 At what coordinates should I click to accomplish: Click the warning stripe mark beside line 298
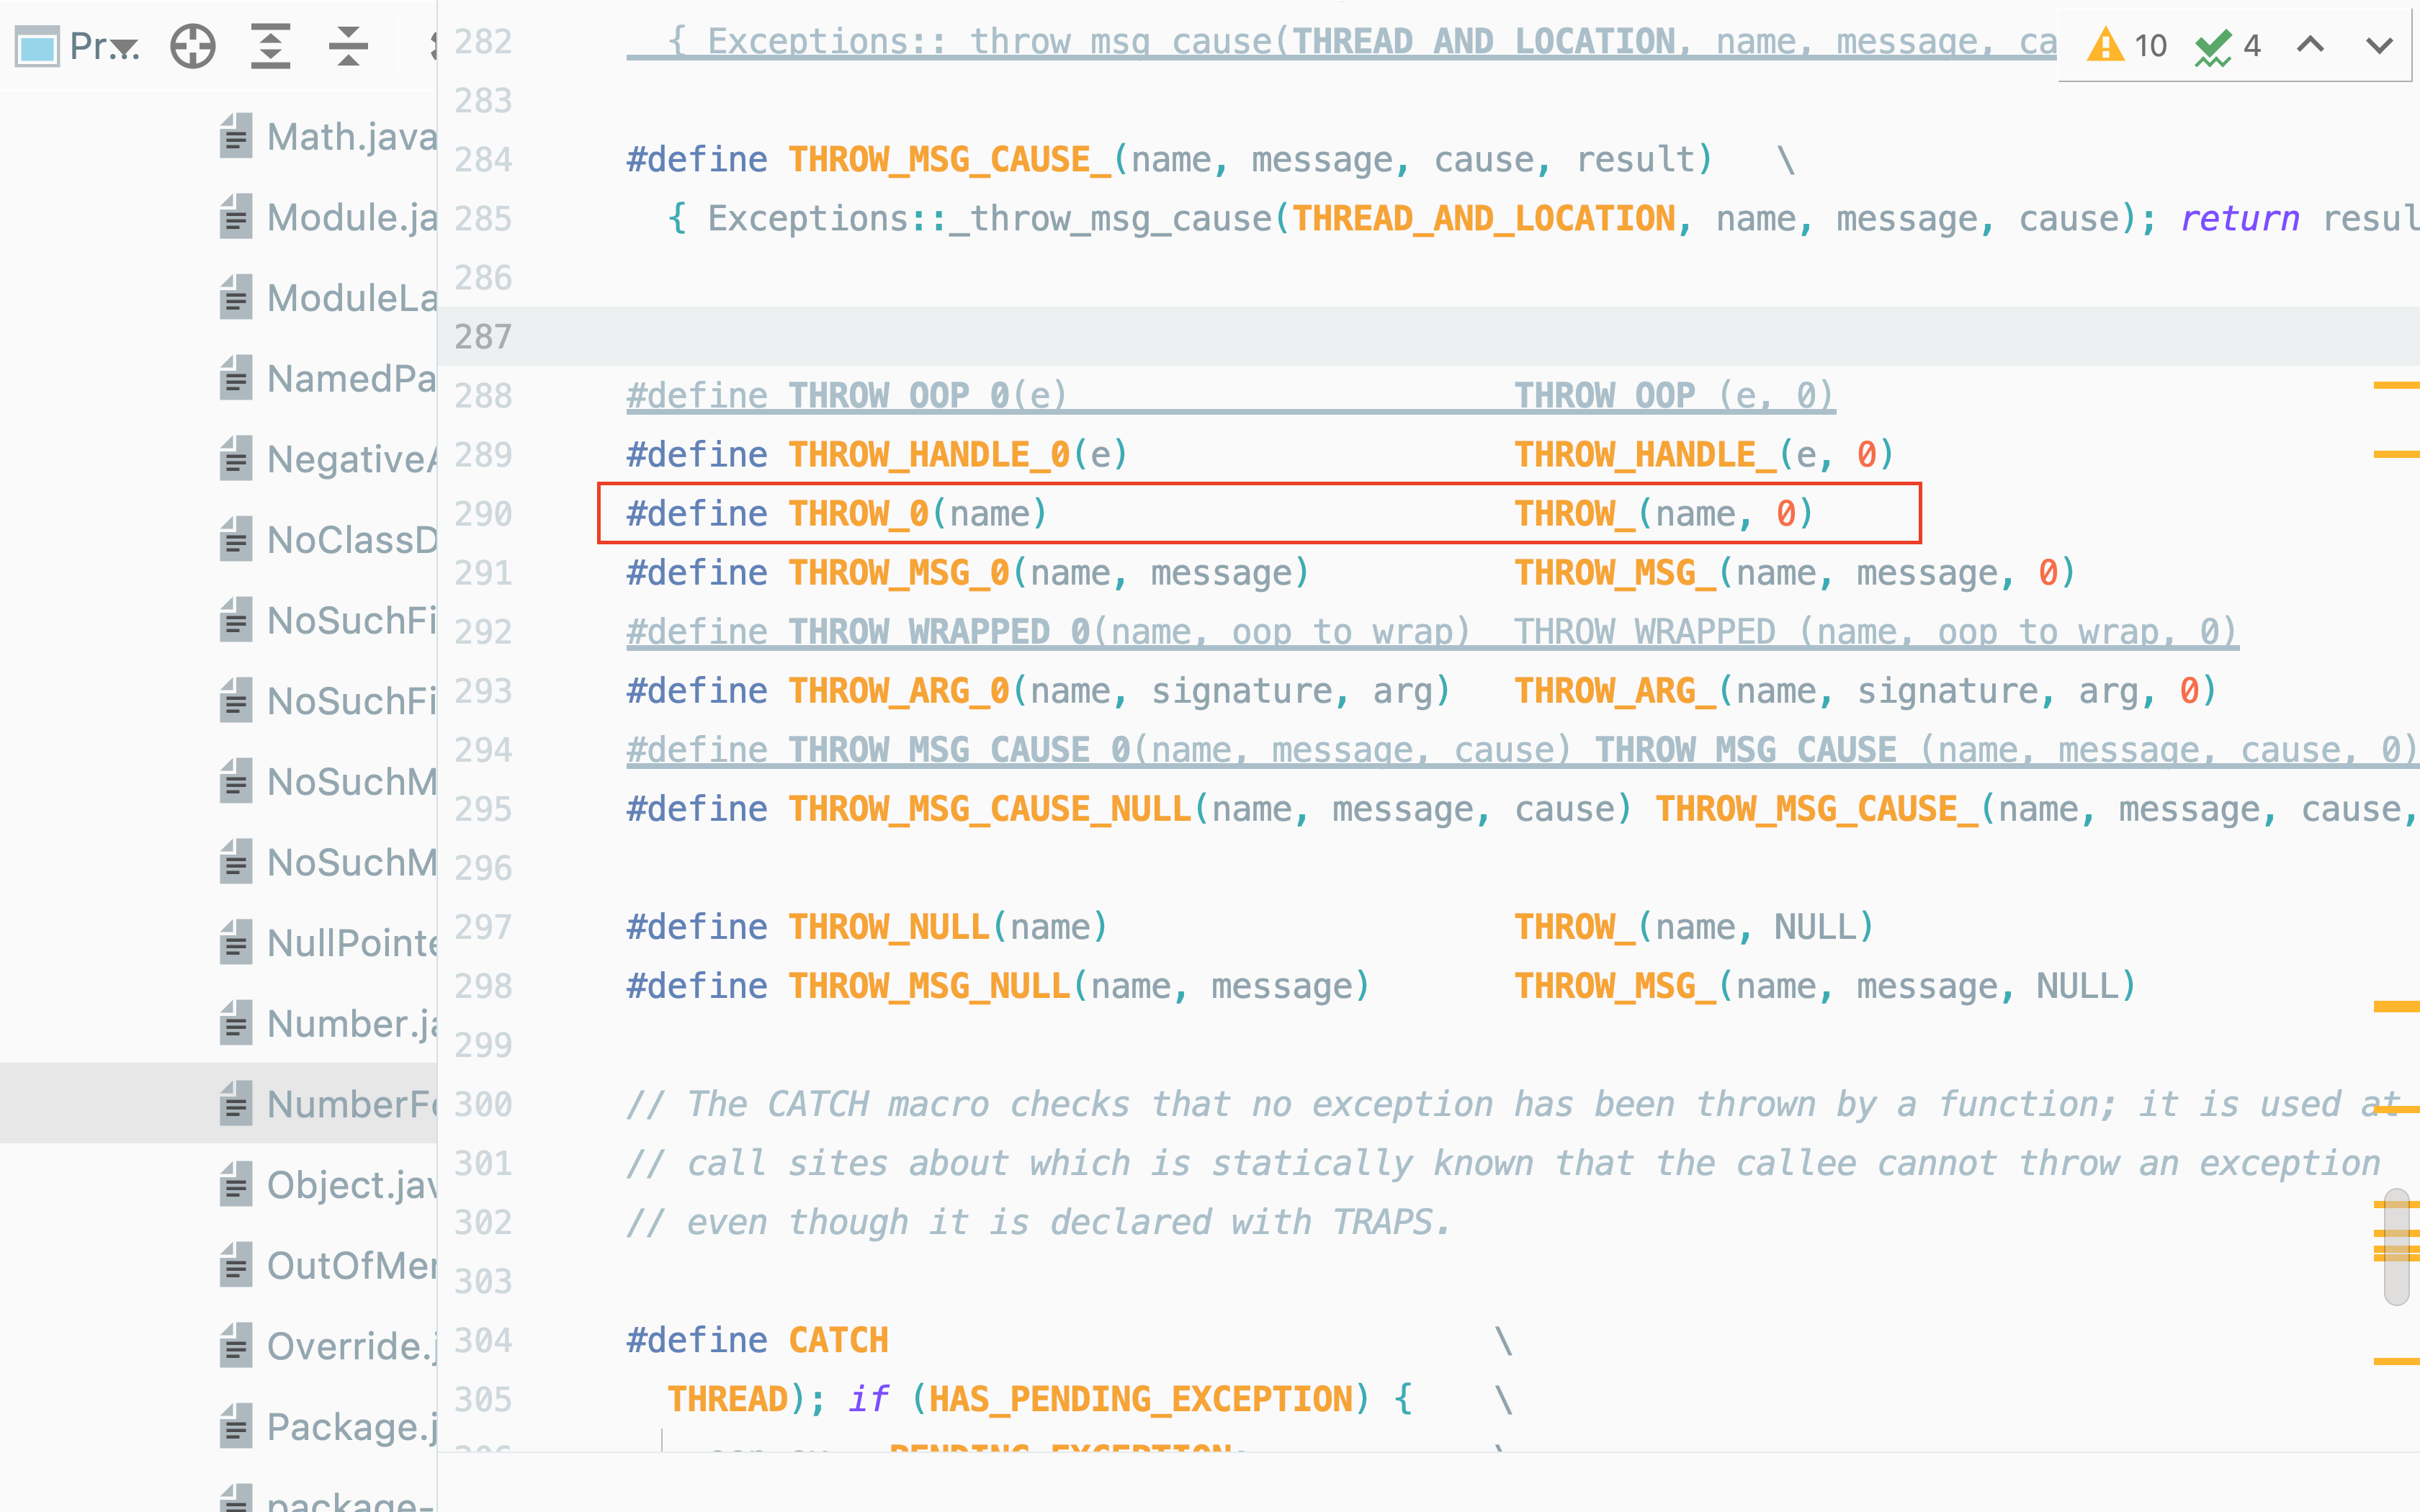point(2396,1006)
